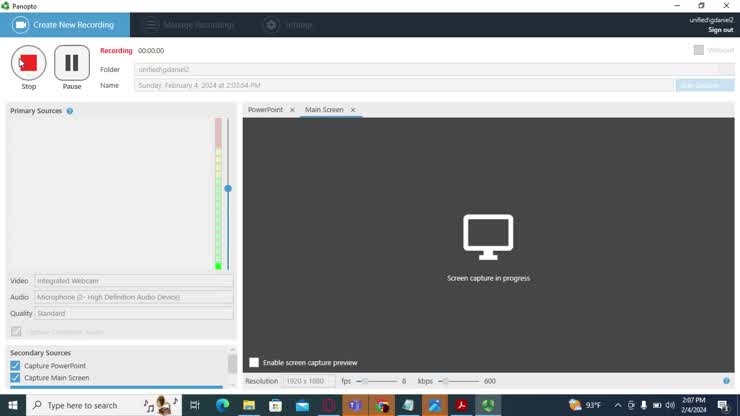This screenshot has width=740, height=416.
Task: Open the Video source dropdown
Action: pyautogui.click(x=133, y=281)
